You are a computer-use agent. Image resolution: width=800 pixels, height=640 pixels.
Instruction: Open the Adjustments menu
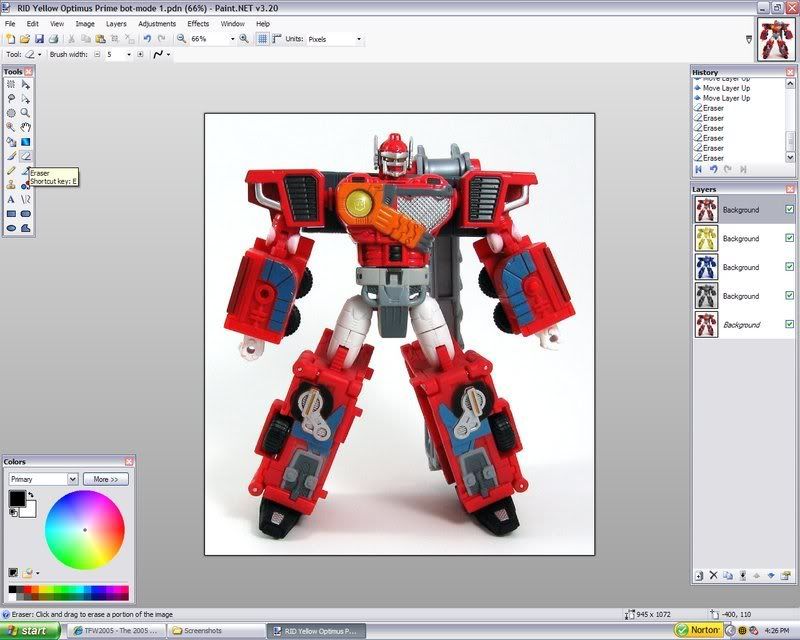pos(157,23)
